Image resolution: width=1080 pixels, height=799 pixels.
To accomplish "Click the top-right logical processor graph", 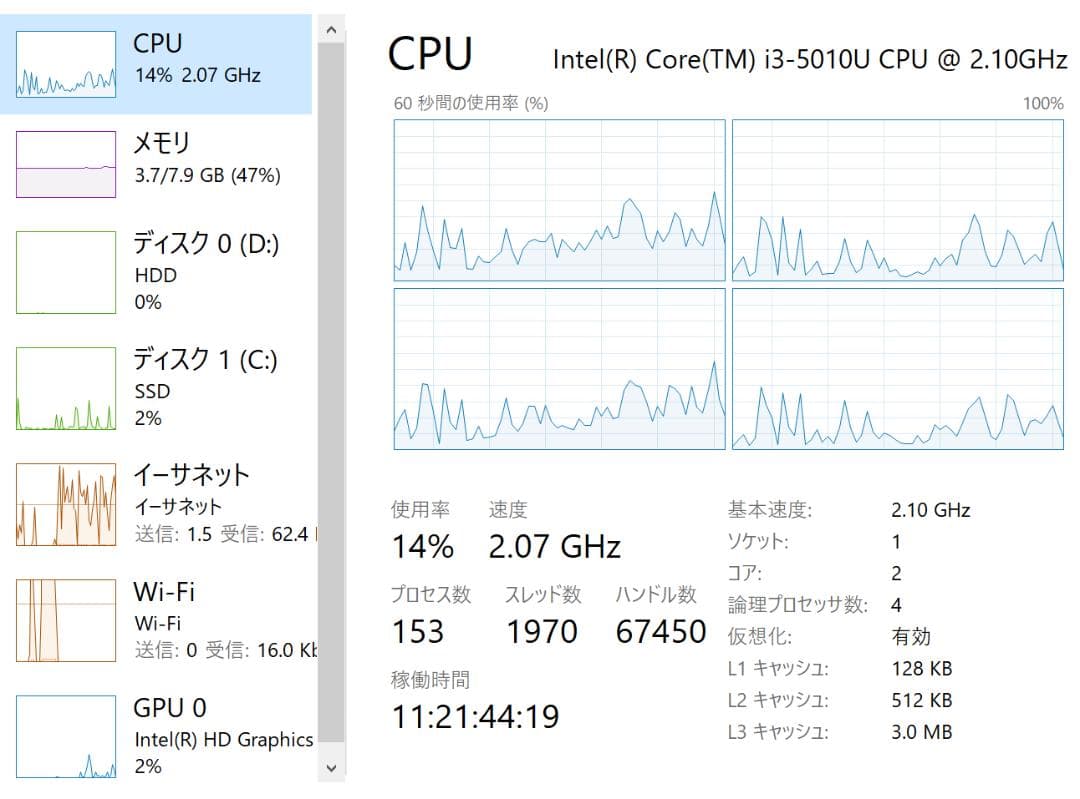I will point(898,200).
